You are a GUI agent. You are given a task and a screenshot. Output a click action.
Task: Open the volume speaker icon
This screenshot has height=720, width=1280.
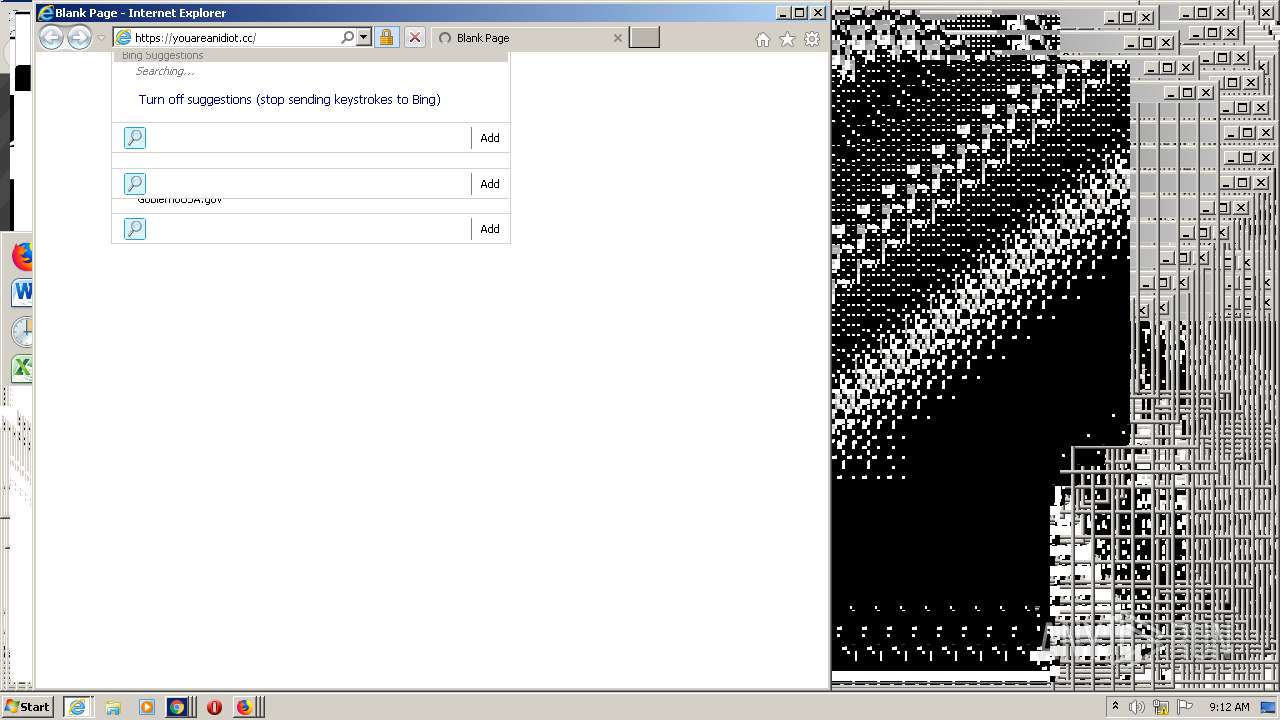pyautogui.click(x=1137, y=707)
